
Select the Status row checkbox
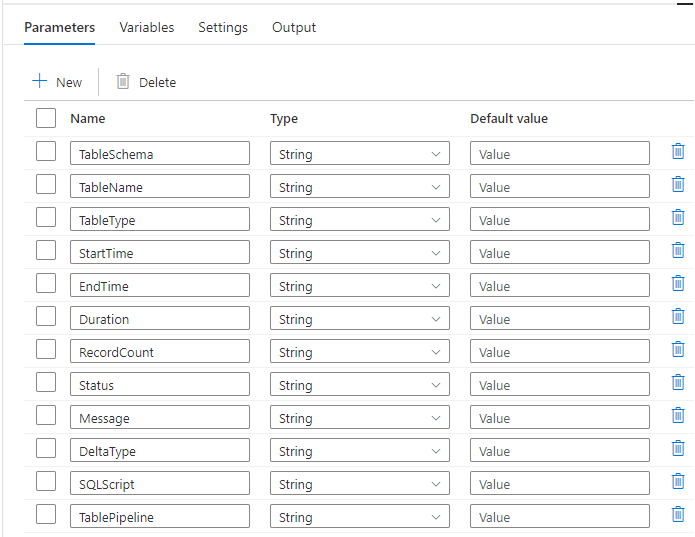pyautogui.click(x=46, y=382)
